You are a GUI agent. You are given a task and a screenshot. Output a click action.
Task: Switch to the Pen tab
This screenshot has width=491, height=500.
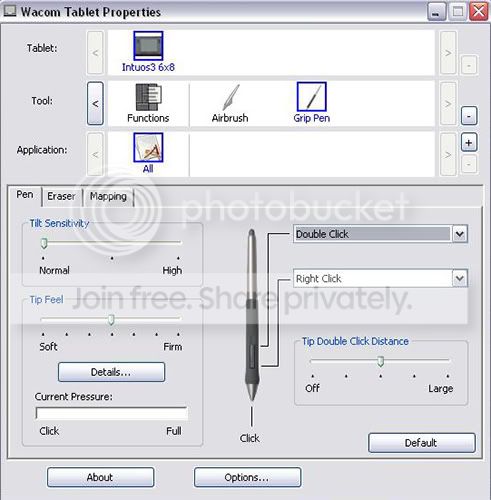(x=25, y=195)
